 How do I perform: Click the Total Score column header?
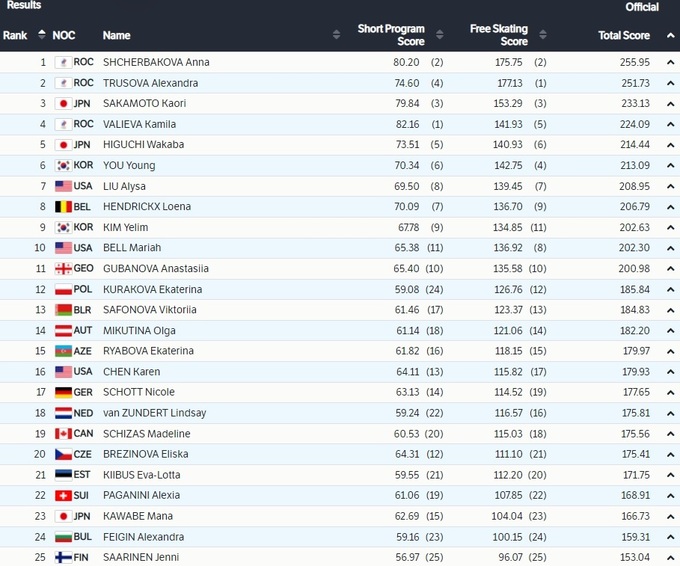click(623, 35)
